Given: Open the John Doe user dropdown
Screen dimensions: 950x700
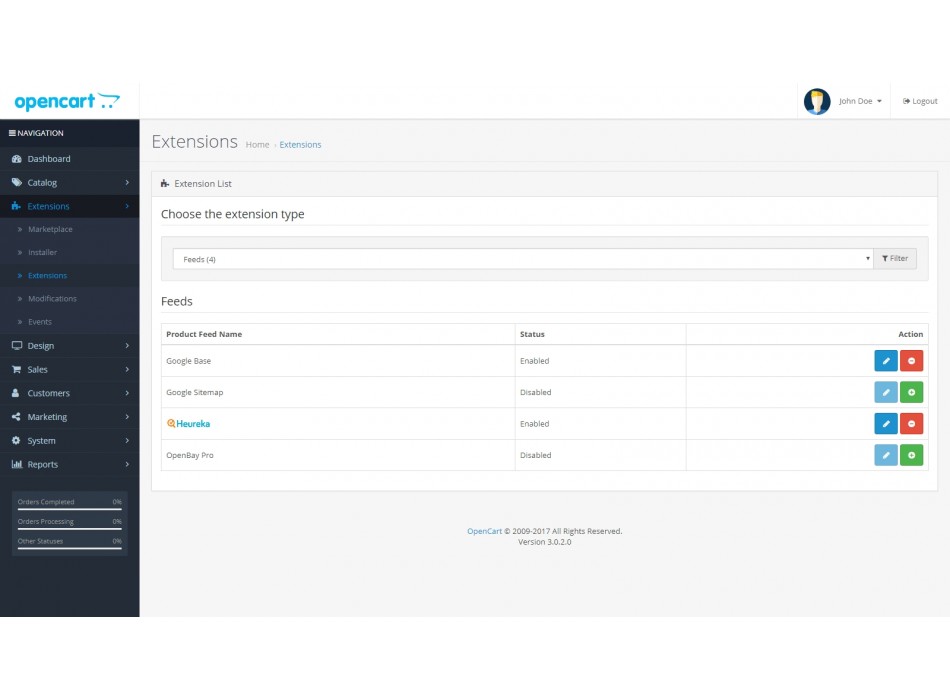Looking at the screenshot, I should point(860,101).
